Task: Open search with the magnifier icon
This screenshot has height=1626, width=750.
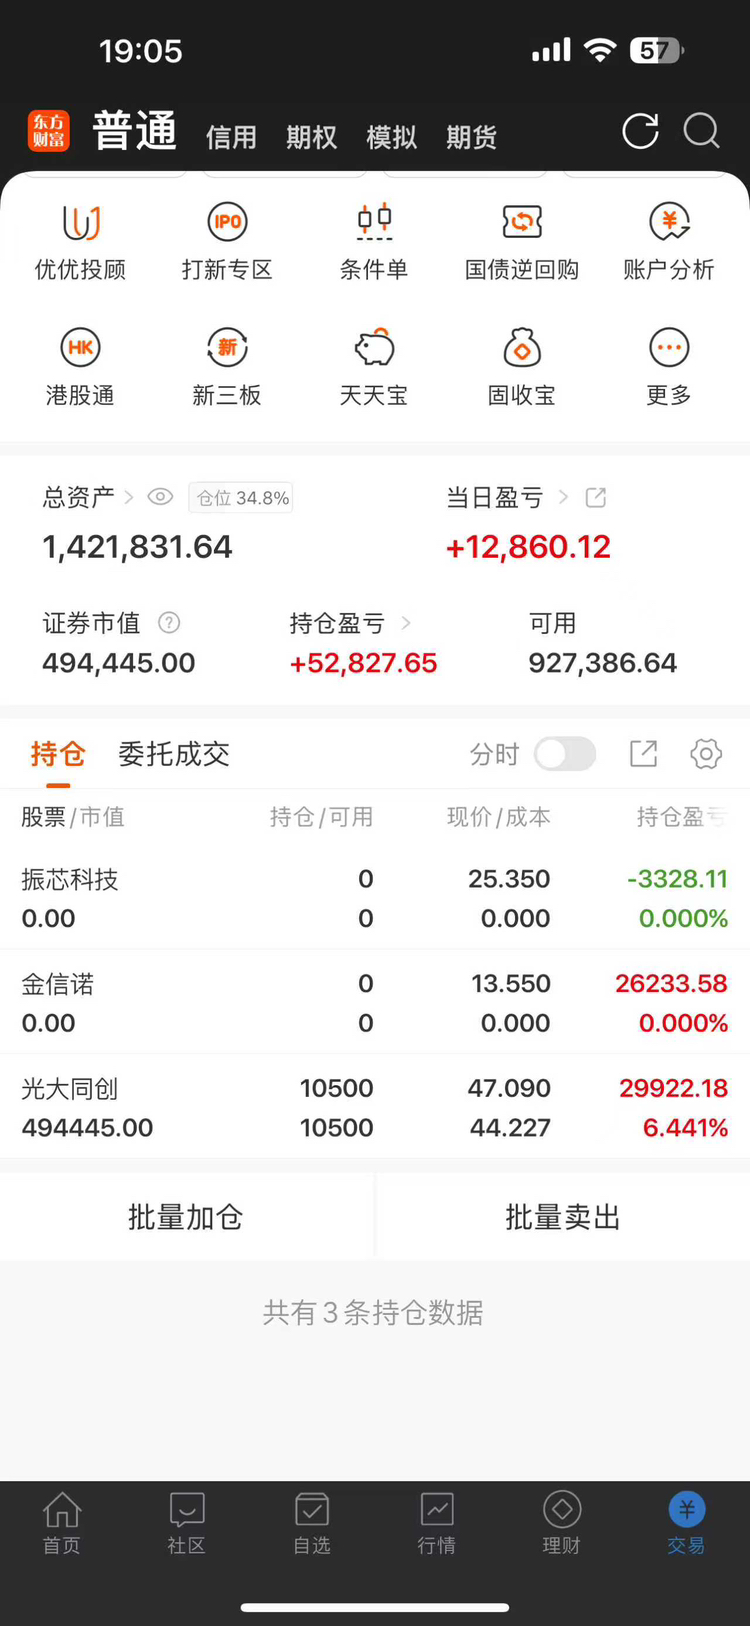Action: (x=701, y=131)
